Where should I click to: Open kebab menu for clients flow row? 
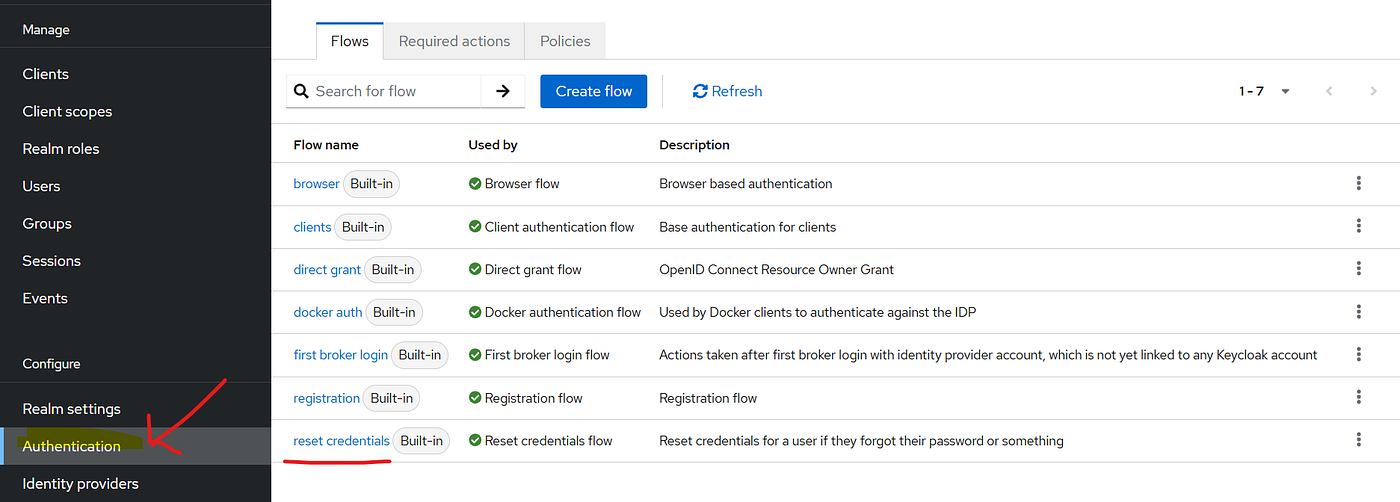coord(1358,226)
